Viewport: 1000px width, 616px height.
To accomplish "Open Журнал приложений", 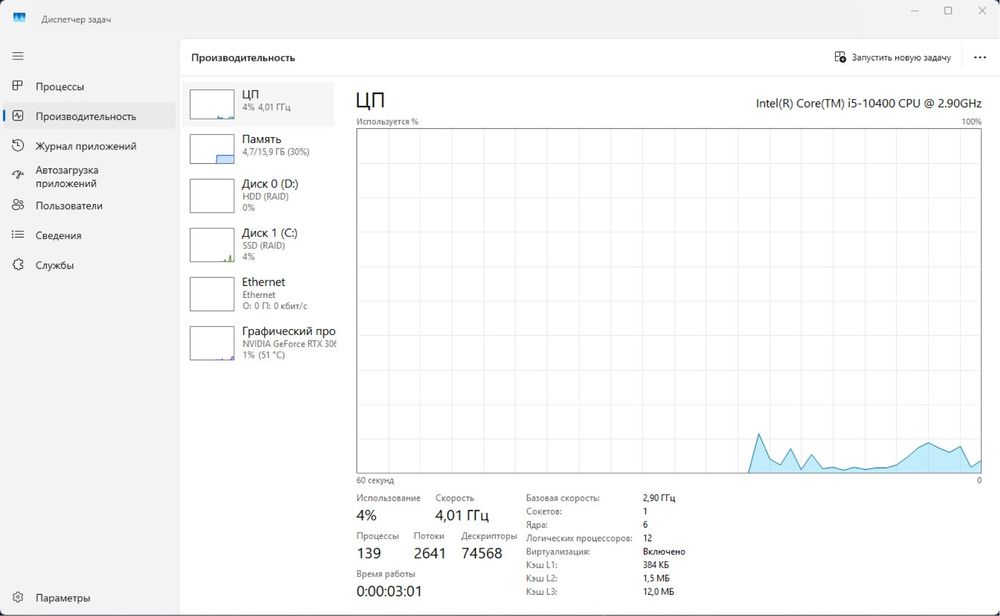I will (x=89, y=146).
